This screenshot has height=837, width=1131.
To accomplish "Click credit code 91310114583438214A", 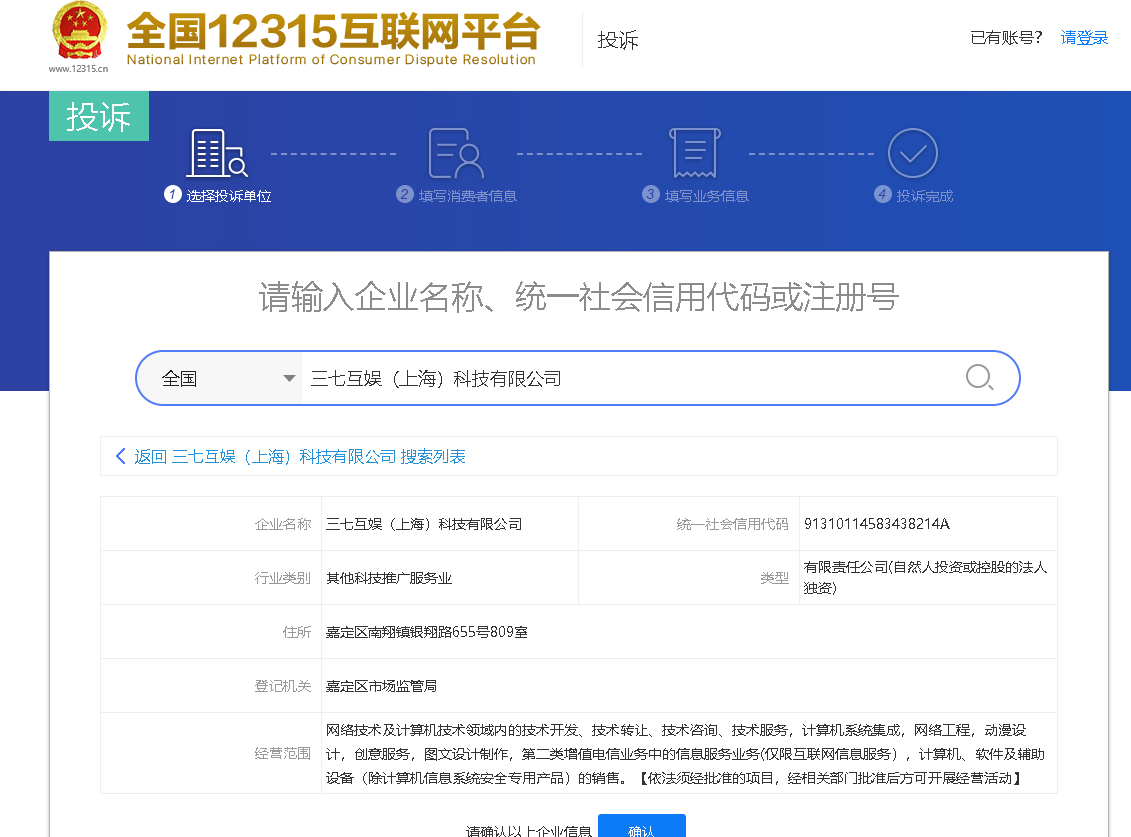I will (876, 524).
